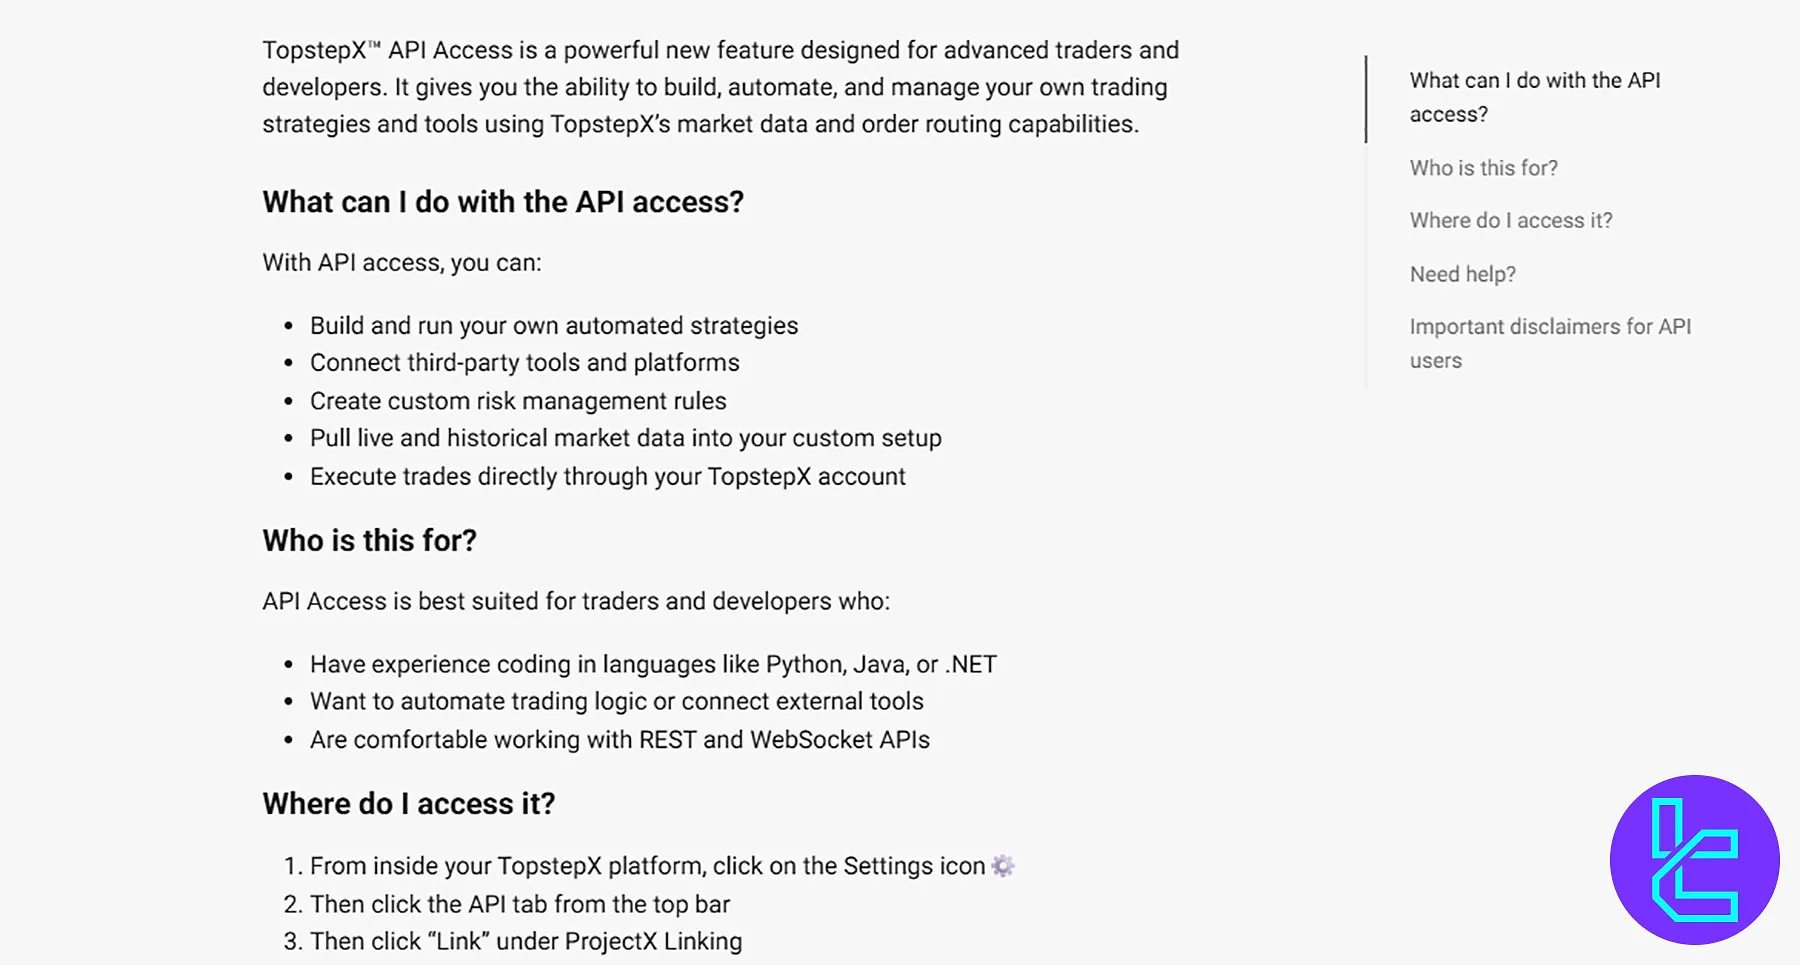1800x965 pixels.
Task: Select 'Execute trades directly through your TopstepX account' bullet
Action: tap(607, 476)
